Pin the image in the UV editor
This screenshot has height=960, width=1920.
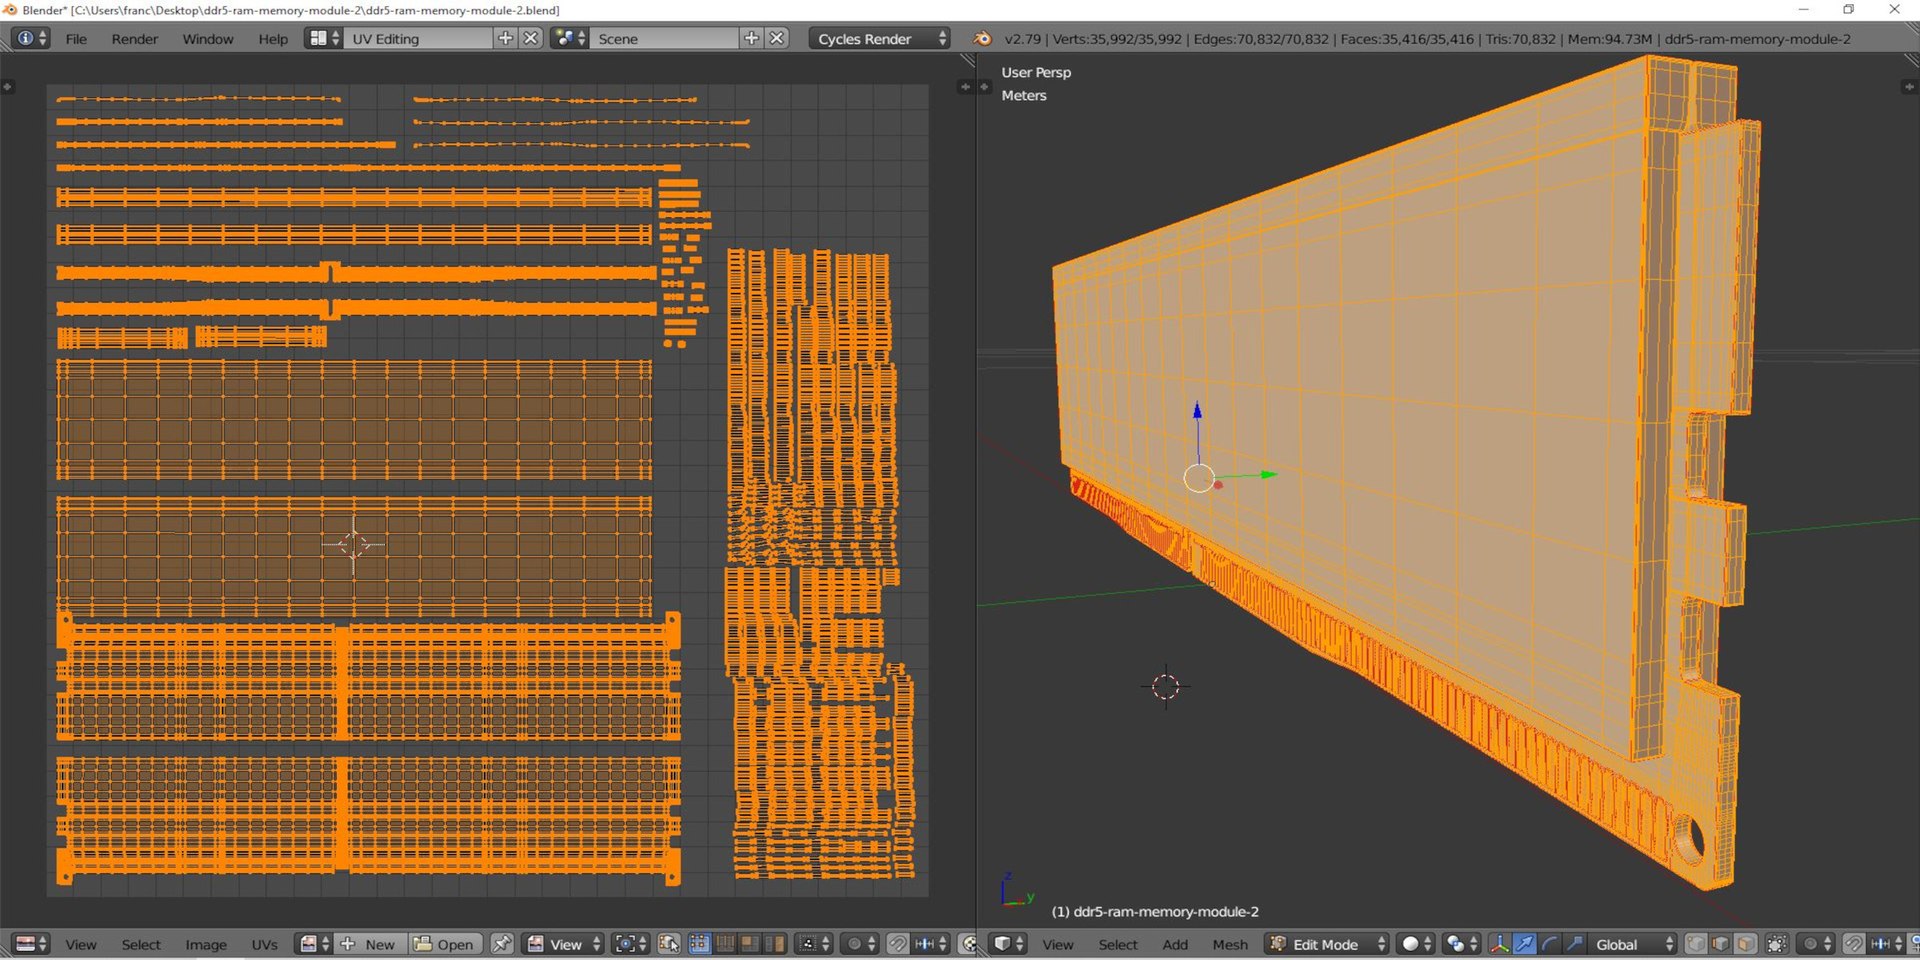(502, 944)
